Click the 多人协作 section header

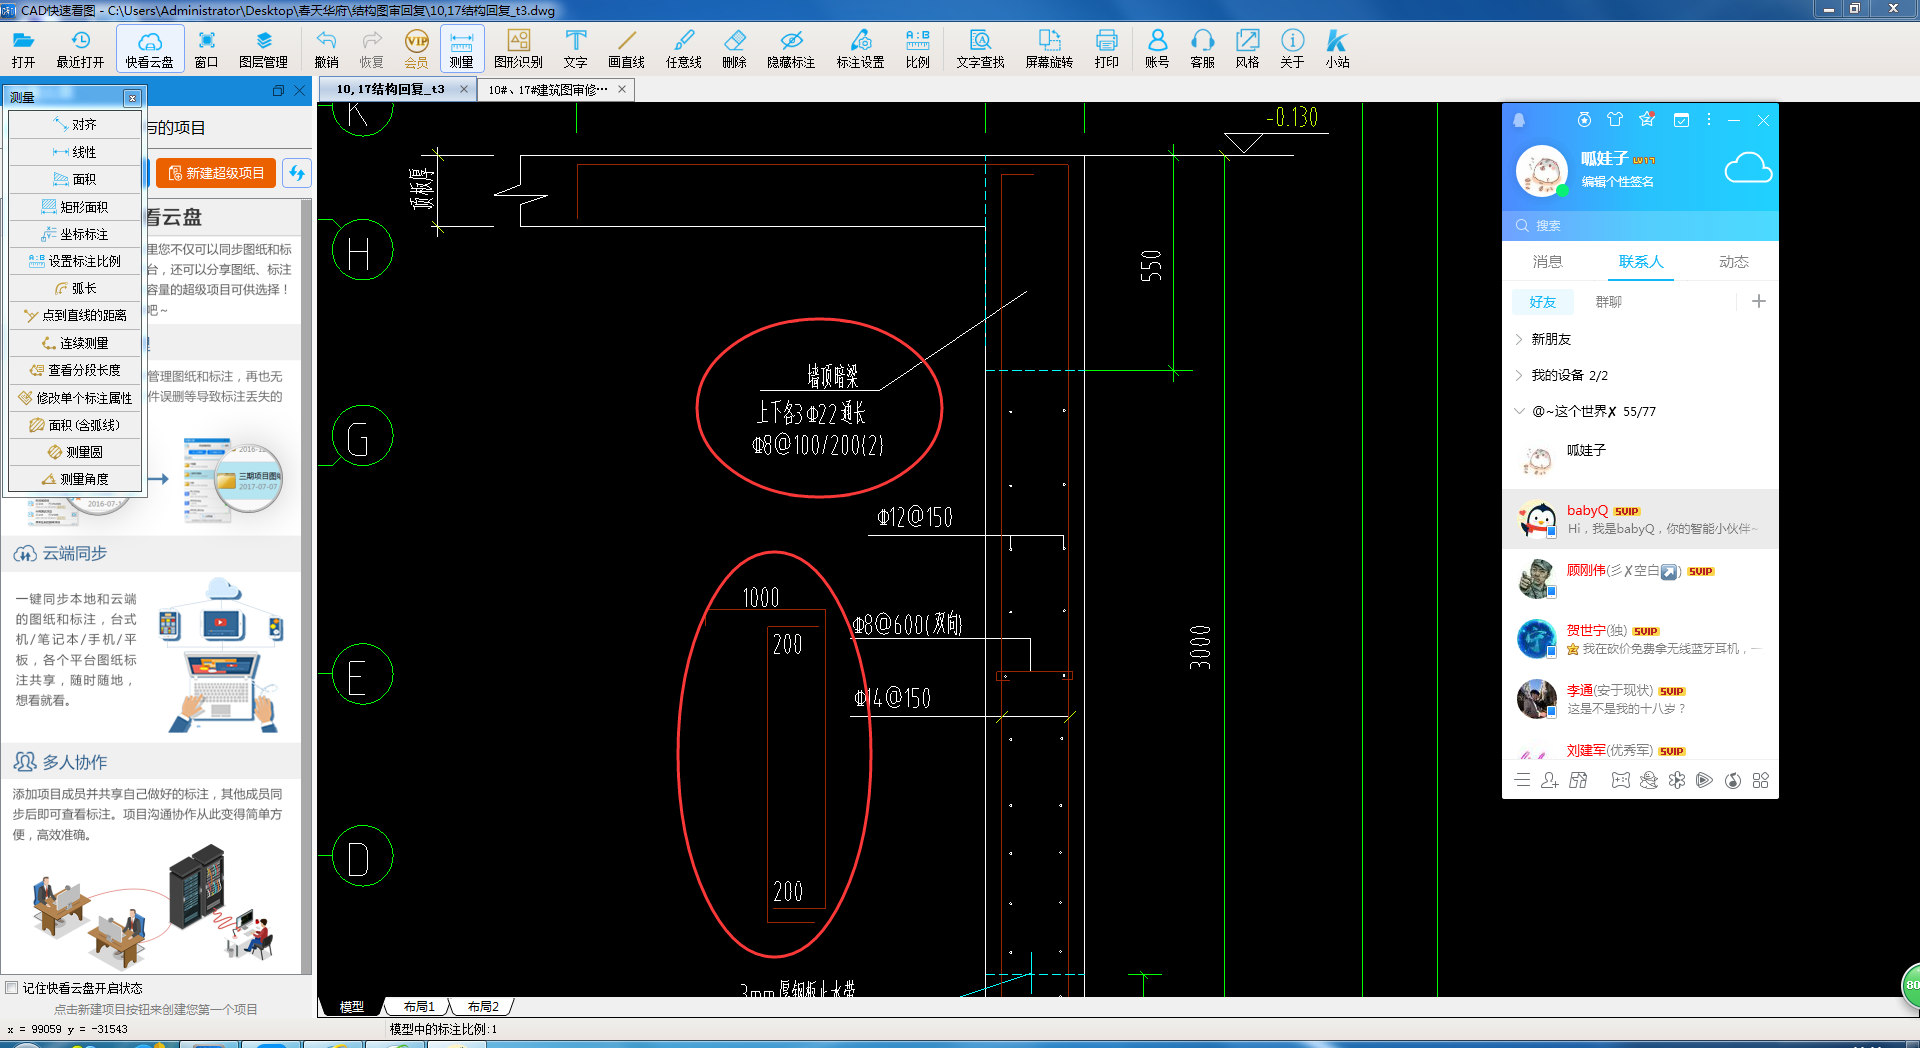150,762
